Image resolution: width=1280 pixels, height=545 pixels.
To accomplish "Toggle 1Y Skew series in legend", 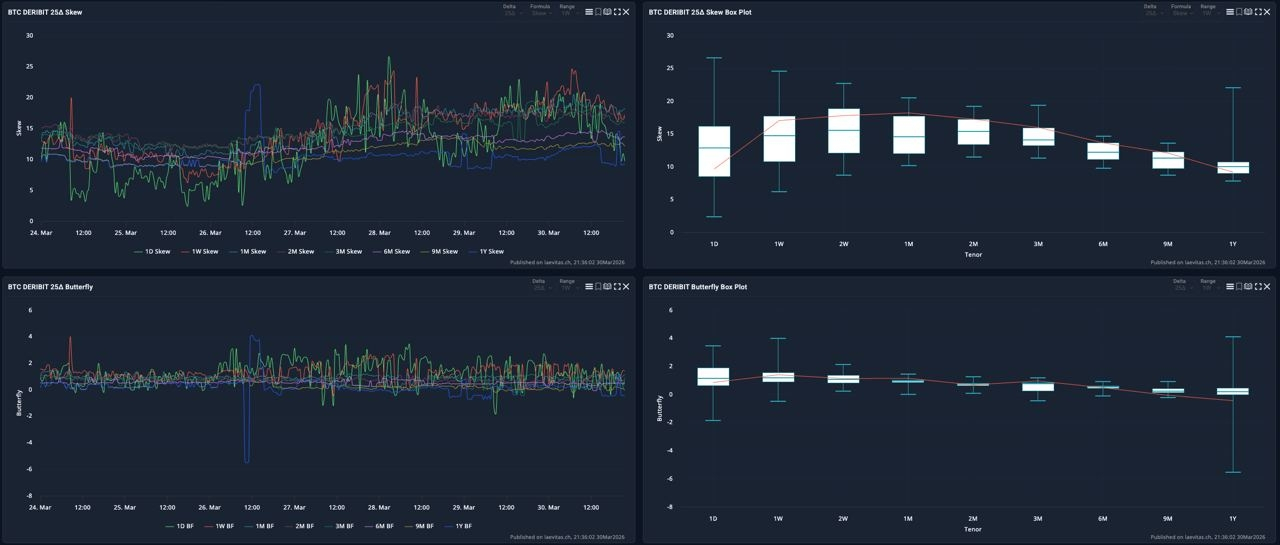I will point(486,252).
